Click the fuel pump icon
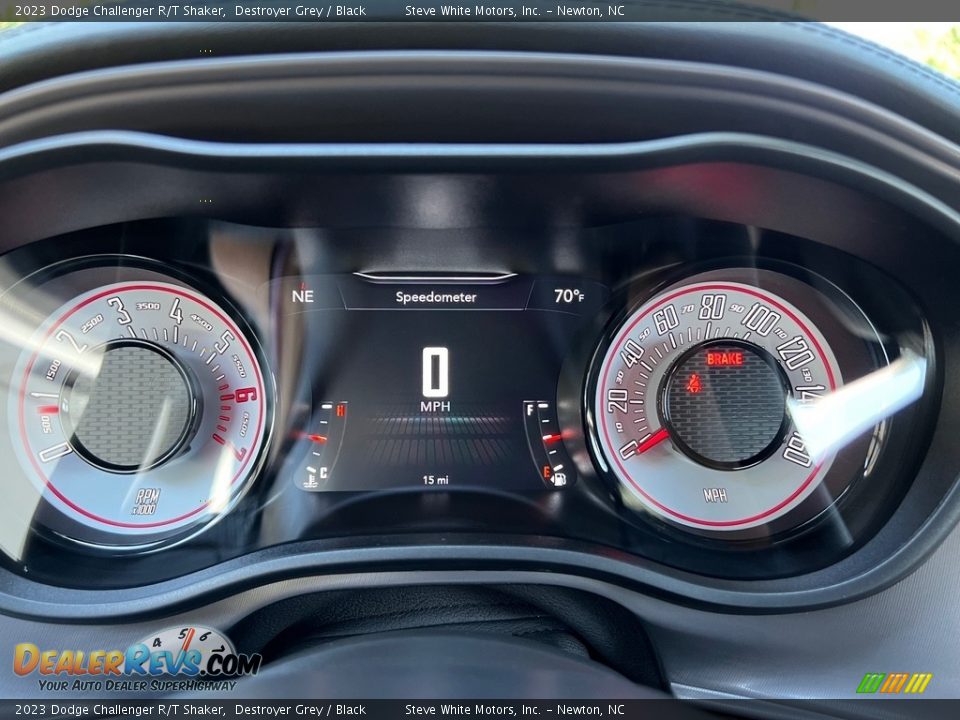 (x=558, y=478)
